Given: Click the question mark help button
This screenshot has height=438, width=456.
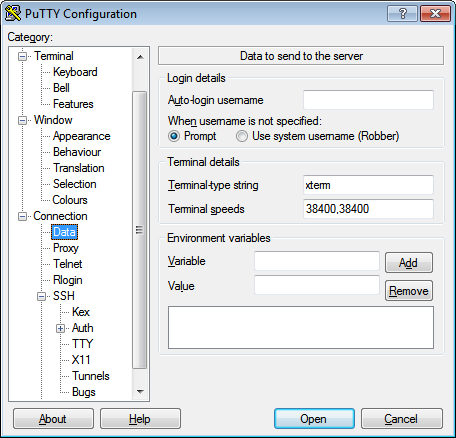Looking at the screenshot, I should click(x=402, y=14).
